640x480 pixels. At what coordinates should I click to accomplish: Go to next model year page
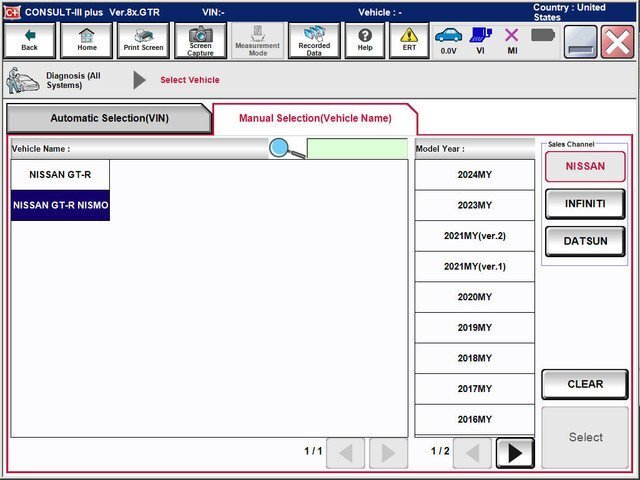pos(515,453)
